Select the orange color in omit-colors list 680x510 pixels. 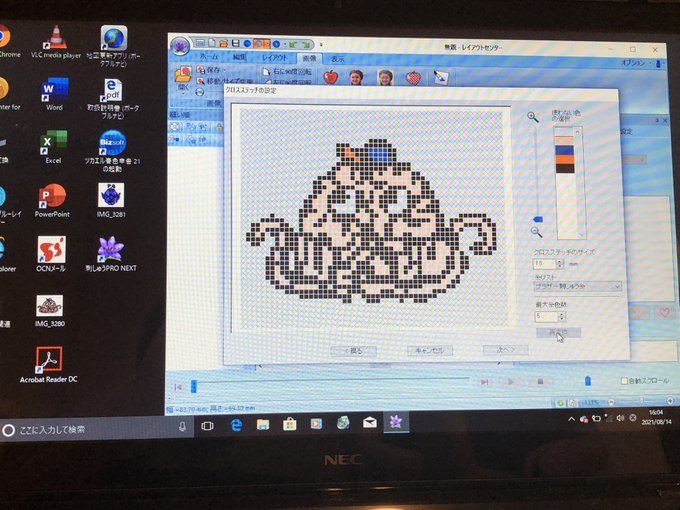(564, 160)
